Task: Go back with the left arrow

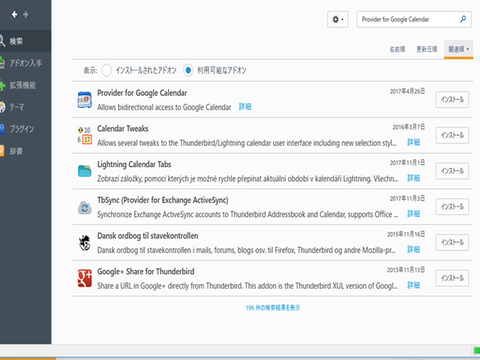Action: tap(14, 14)
